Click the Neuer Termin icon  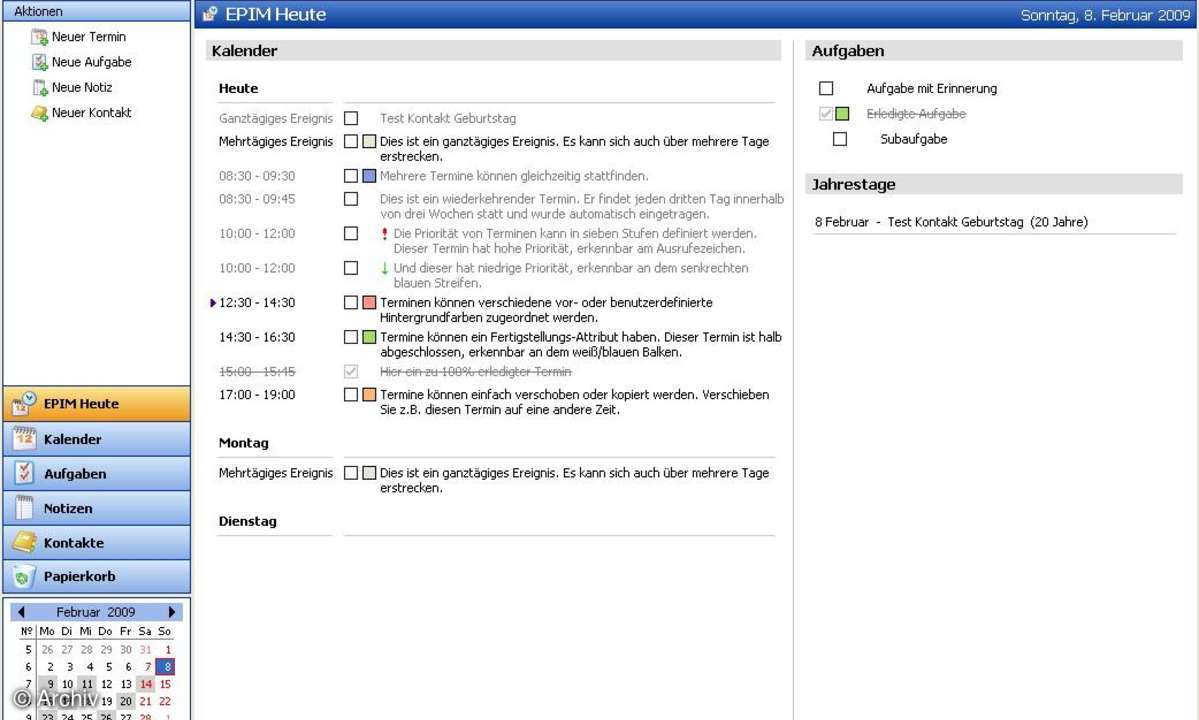pos(39,37)
